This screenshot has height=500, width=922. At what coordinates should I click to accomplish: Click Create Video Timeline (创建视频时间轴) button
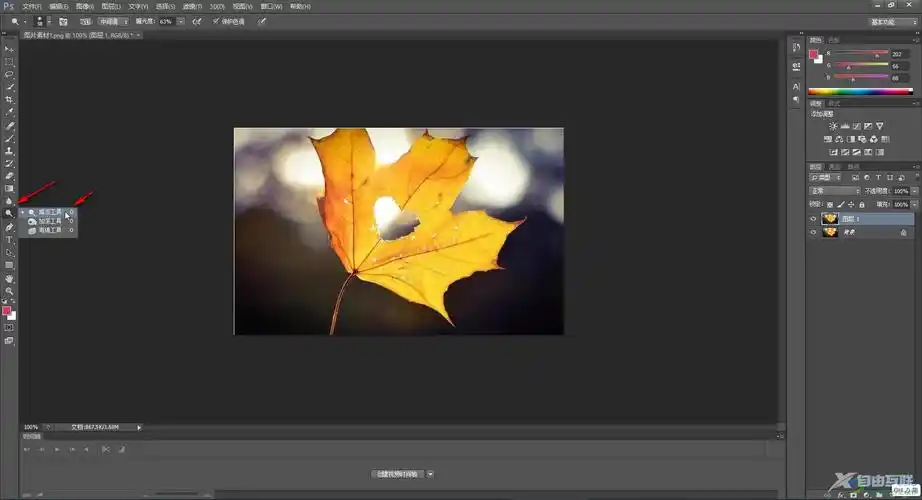click(x=398, y=473)
